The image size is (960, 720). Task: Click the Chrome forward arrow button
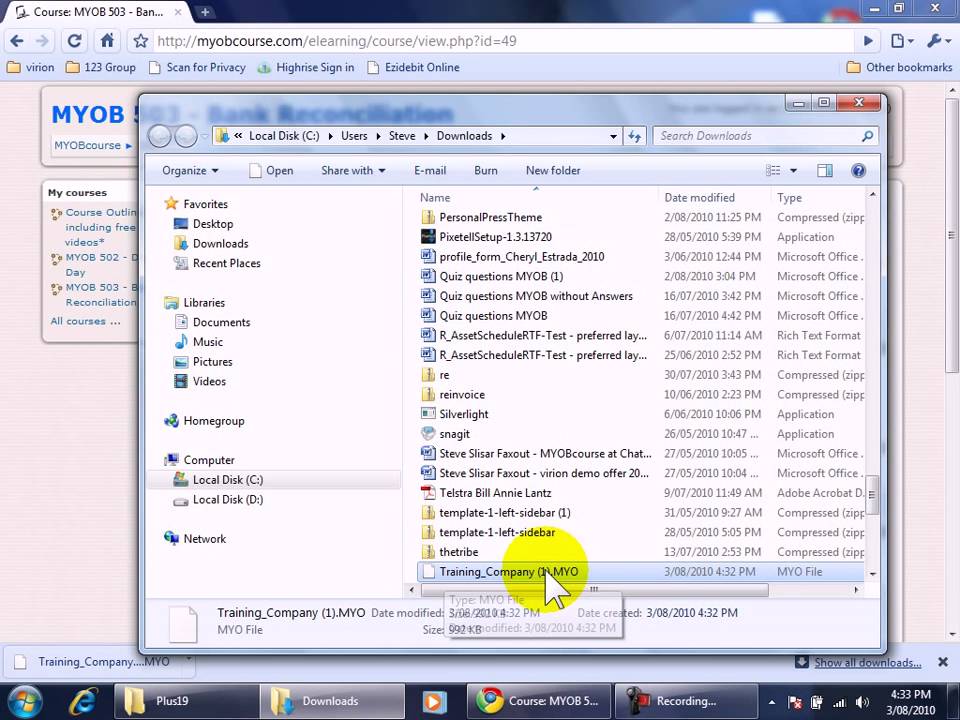pos(42,41)
